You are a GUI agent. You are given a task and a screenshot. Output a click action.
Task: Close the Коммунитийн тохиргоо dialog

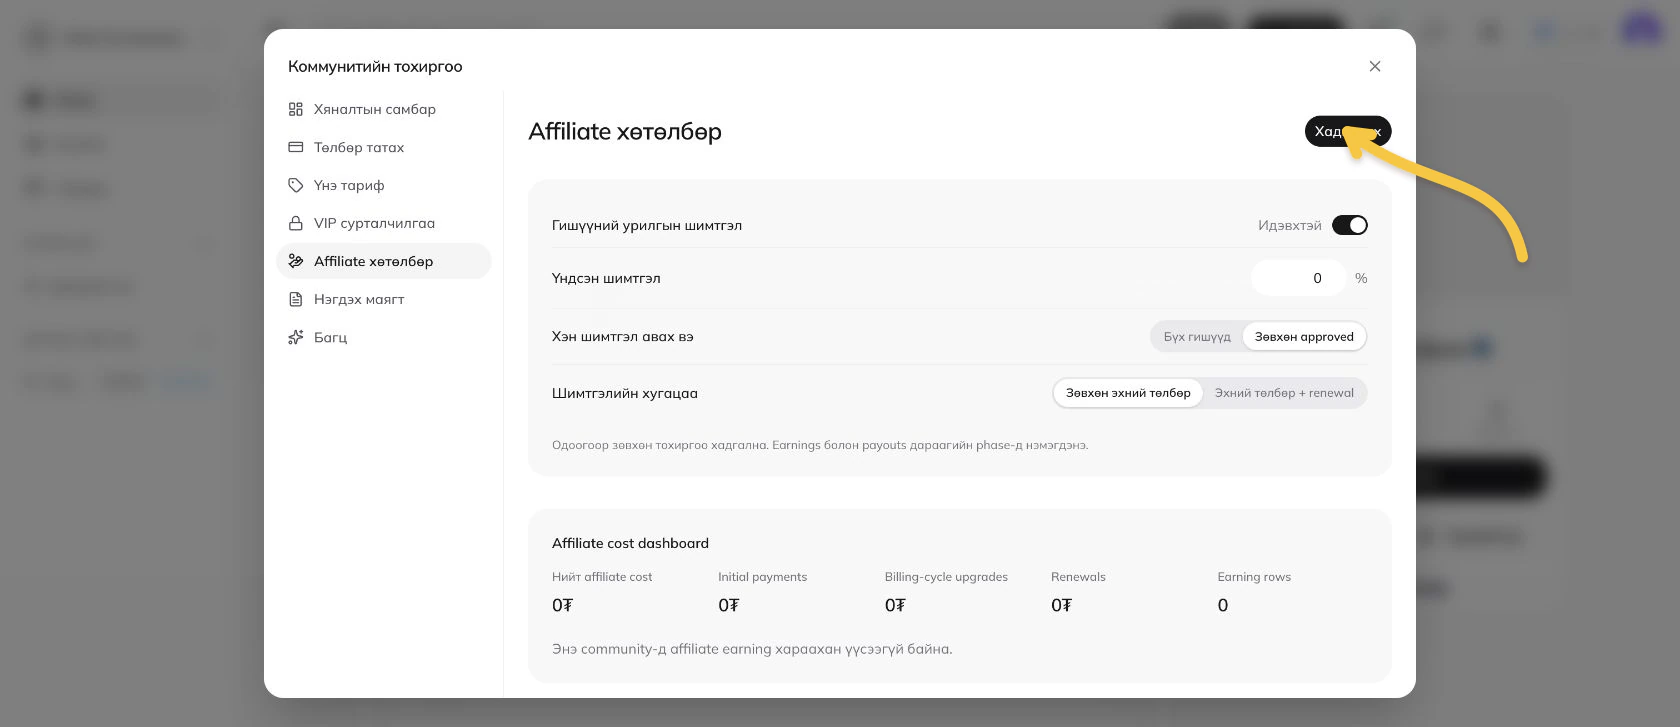[x=1375, y=66]
